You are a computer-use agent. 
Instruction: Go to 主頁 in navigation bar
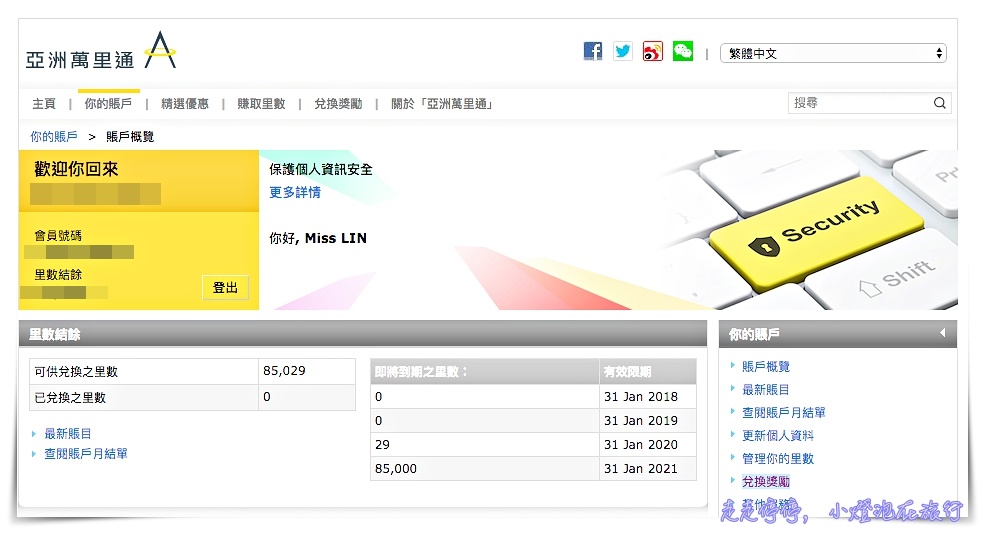click(44, 104)
